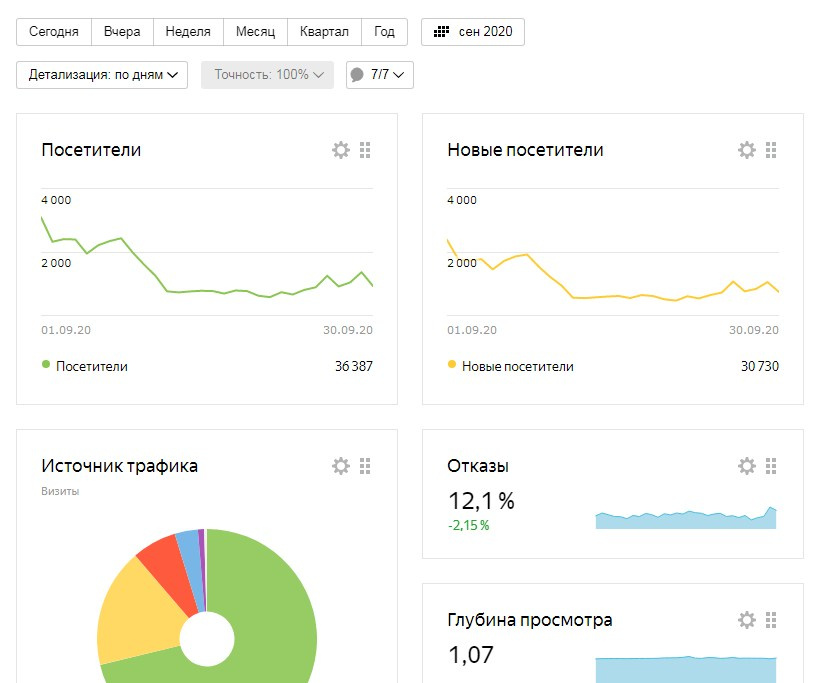Choose the Год period button
The height and width of the screenshot is (683, 820).
(x=384, y=32)
